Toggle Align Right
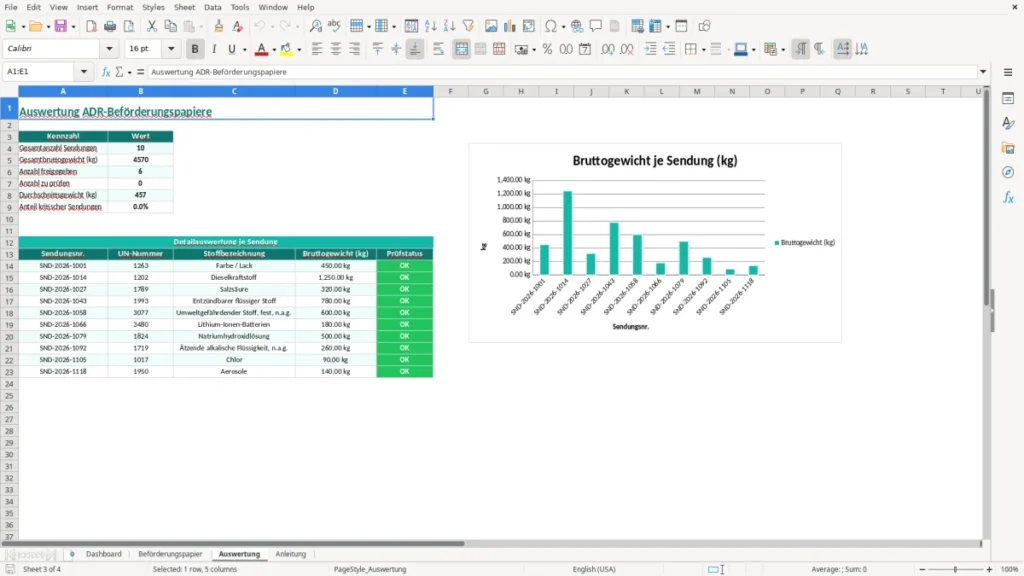This screenshot has width=1024, height=576. pyautogui.click(x=355, y=49)
